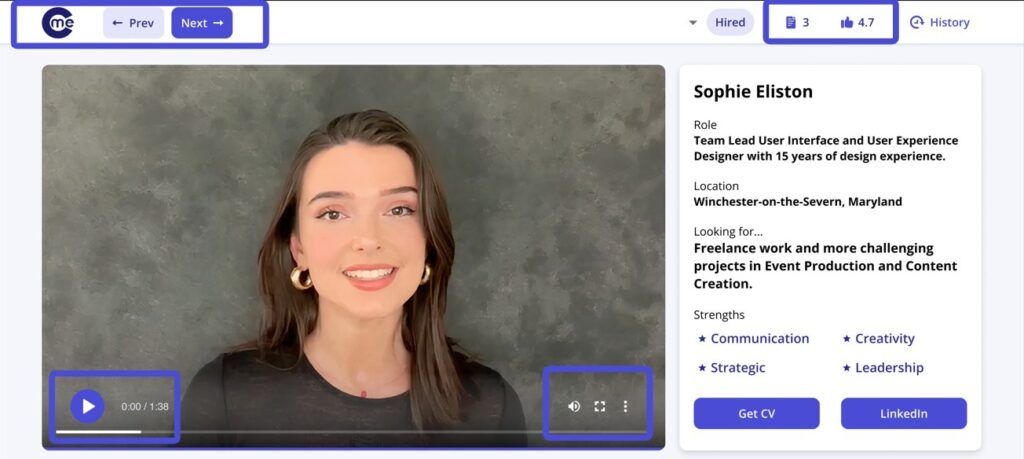Screen dimensions: 1024x459
Task: Download resume with Get CV
Action: coord(756,413)
